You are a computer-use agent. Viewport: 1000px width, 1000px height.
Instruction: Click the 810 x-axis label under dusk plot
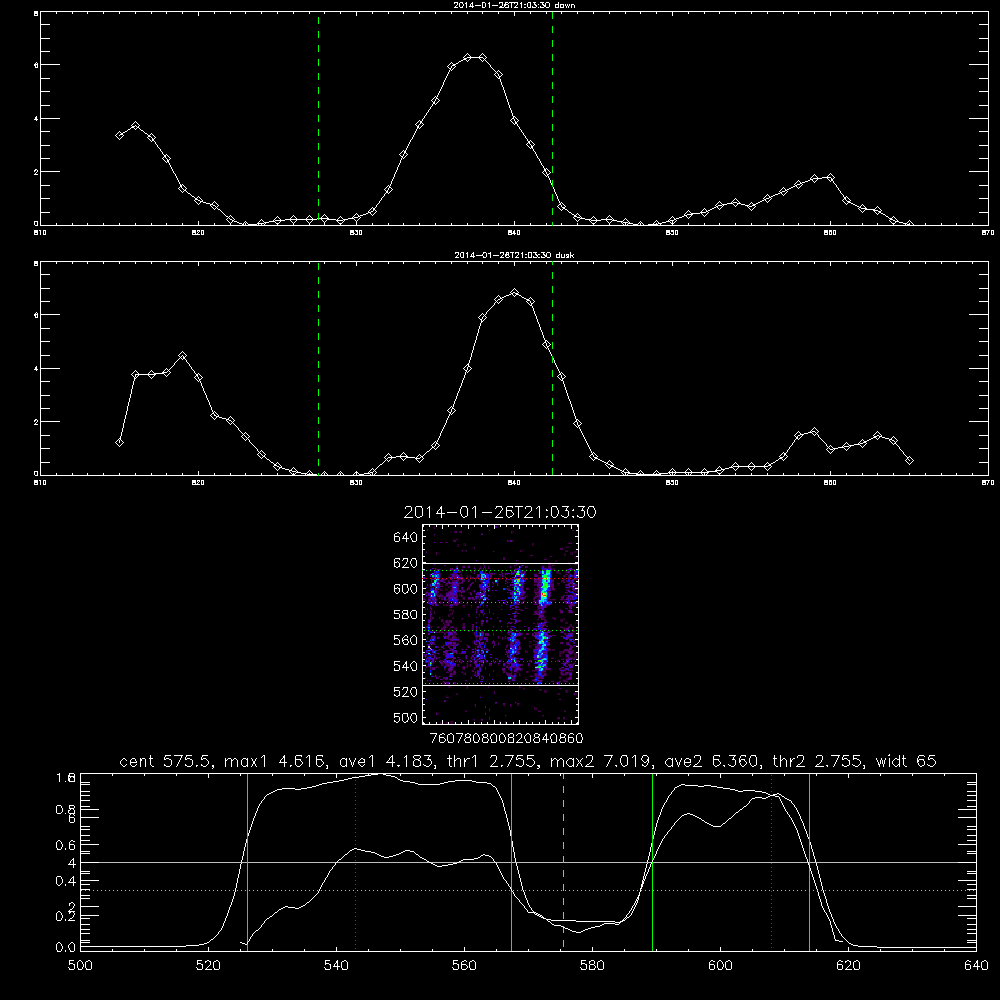(40, 483)
